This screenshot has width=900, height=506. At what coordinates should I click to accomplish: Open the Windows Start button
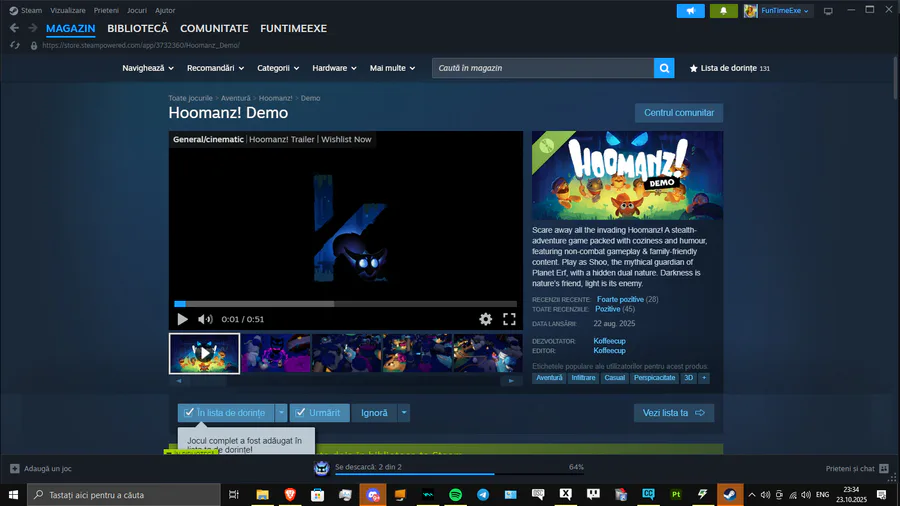pyautogui.click(x=13, y=495)
